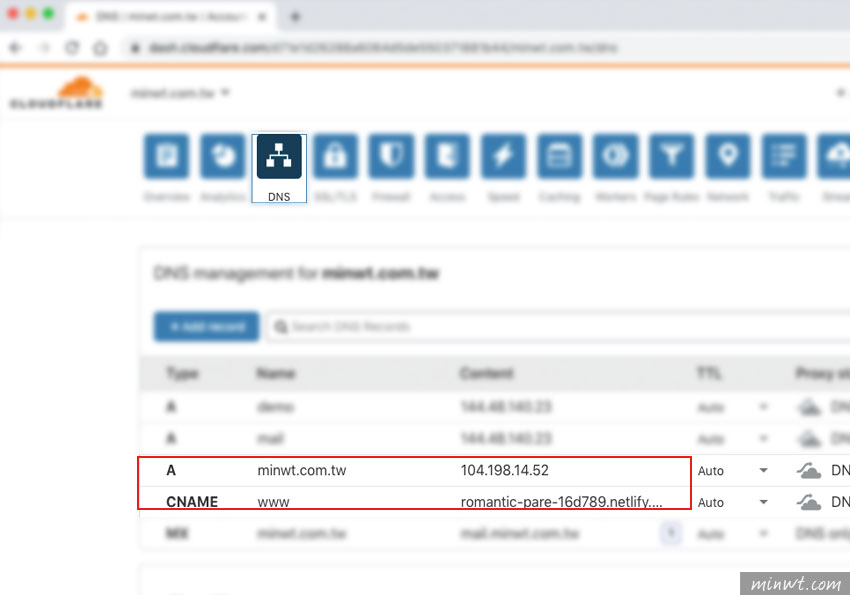This screenshot has height=595, width=850.
Task: Go forward in the browser
Action: (x=44, y=48)
